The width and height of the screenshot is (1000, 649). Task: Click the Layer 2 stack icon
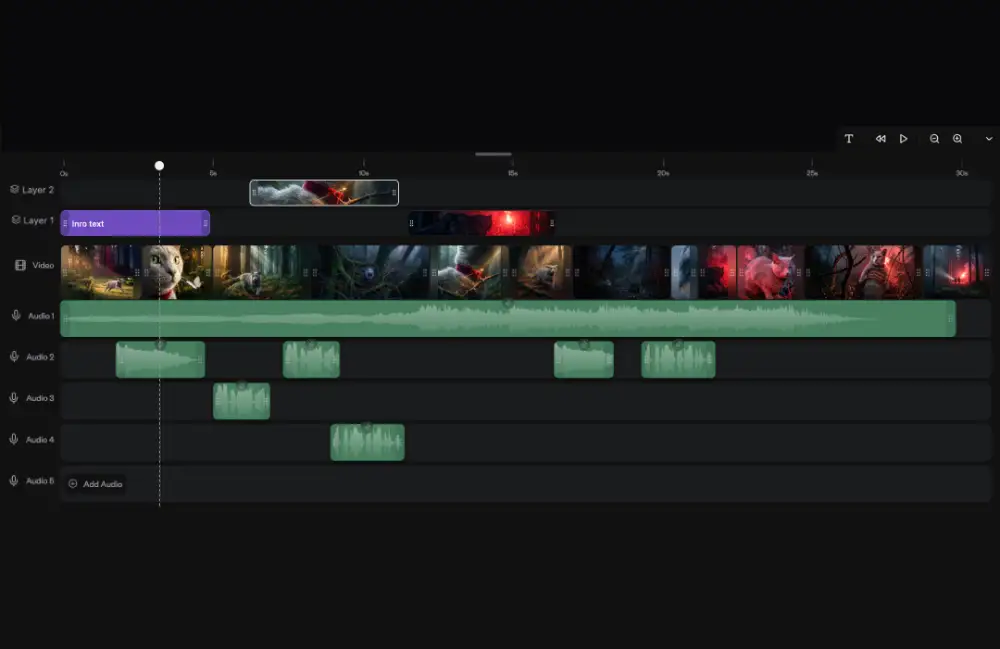15,189
